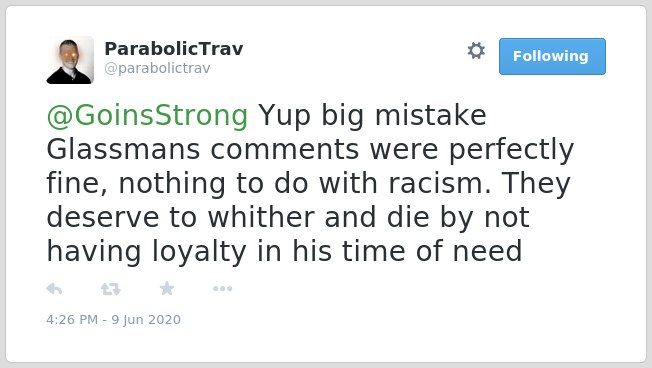Open the three-dot more options menu
This screenshot has width=652, height=368.
(x=222, y=289)
